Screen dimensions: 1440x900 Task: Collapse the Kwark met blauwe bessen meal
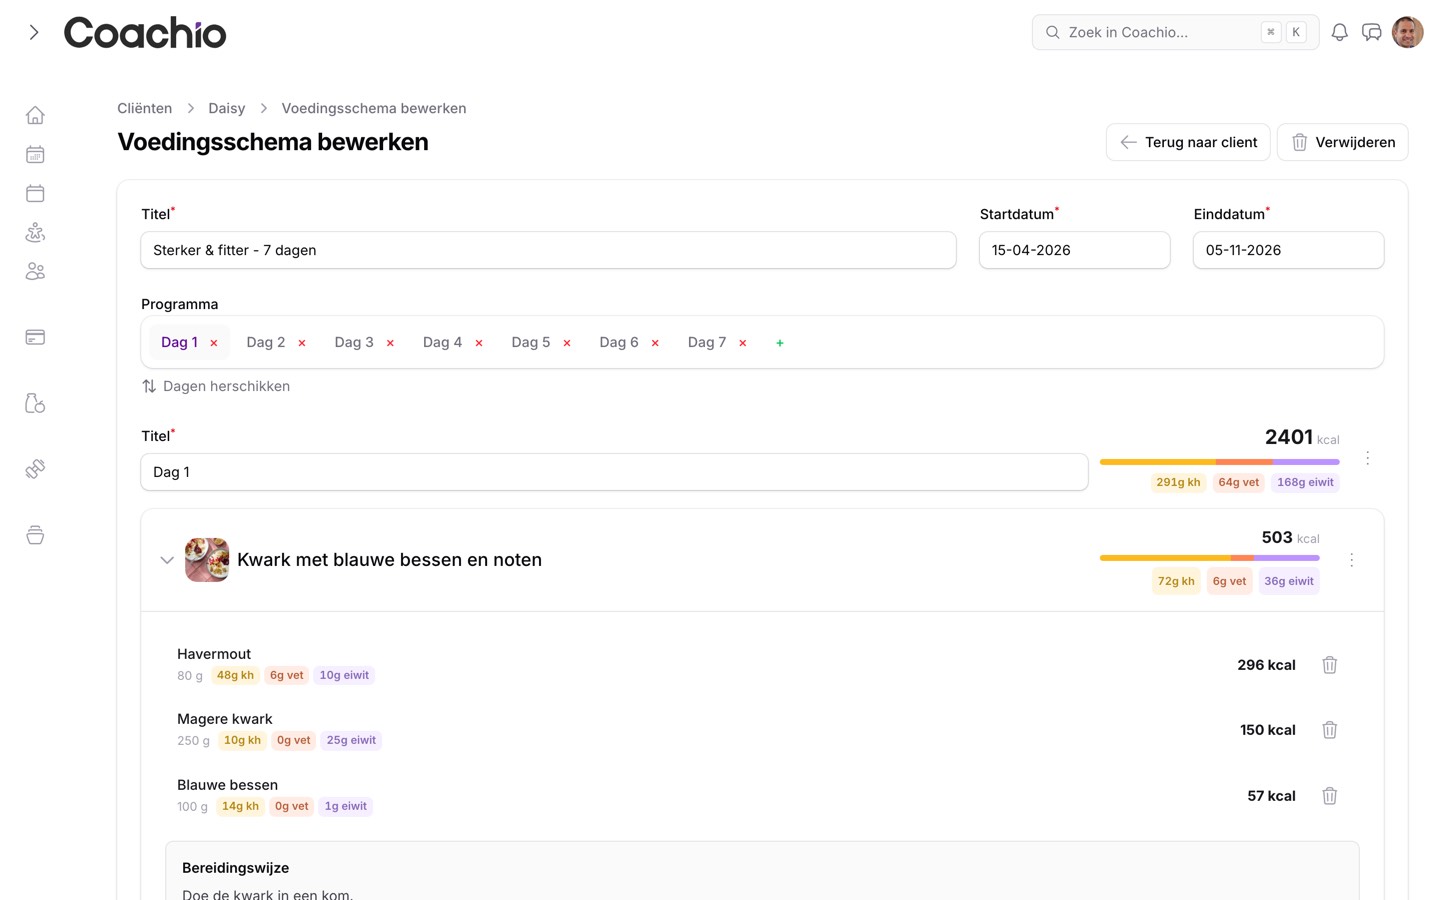pyautogui.click(x=167, y=560)
